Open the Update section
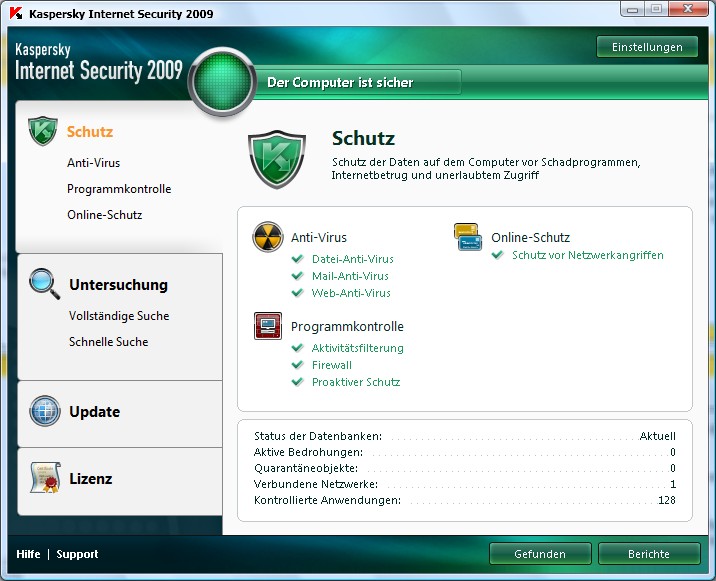This screenshot has width=716, height=581. pos(95,412)
